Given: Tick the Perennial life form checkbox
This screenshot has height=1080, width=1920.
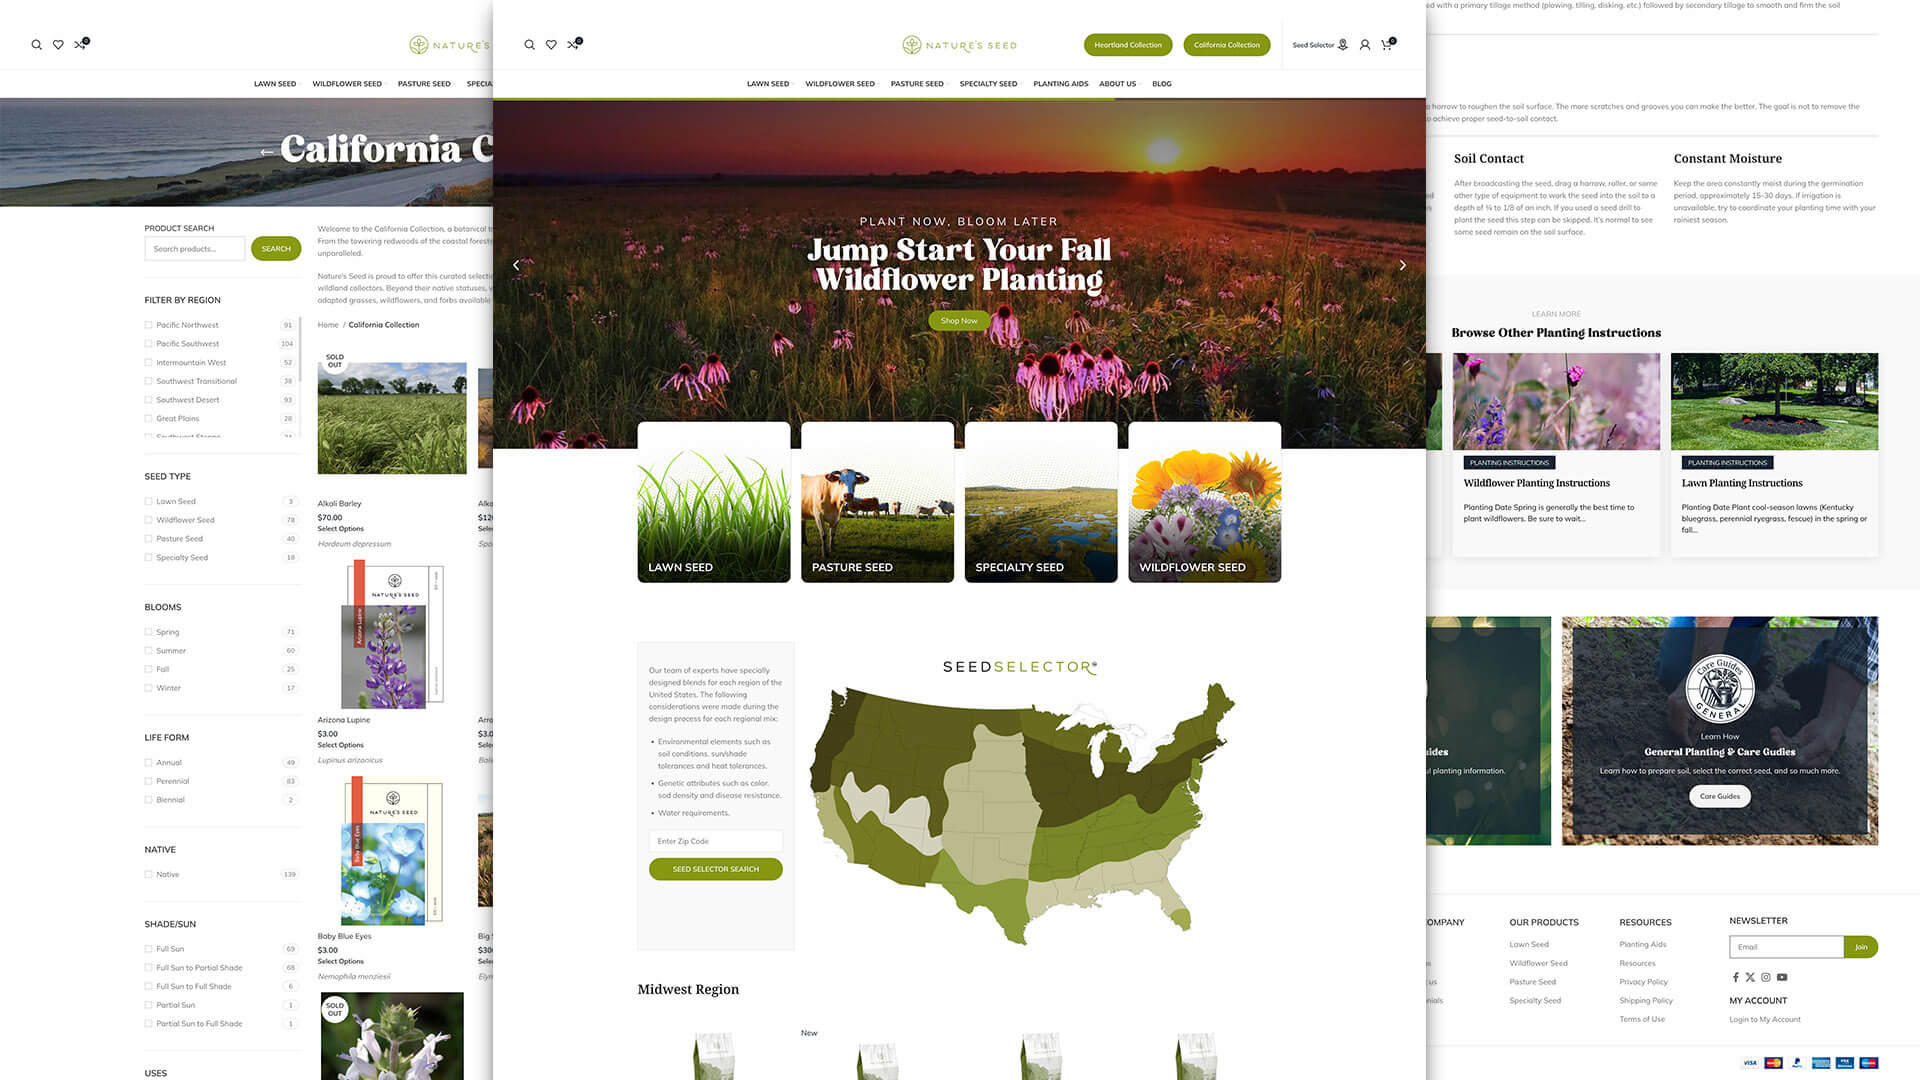Looking at the screenshot, I should [x=149, y=781].
